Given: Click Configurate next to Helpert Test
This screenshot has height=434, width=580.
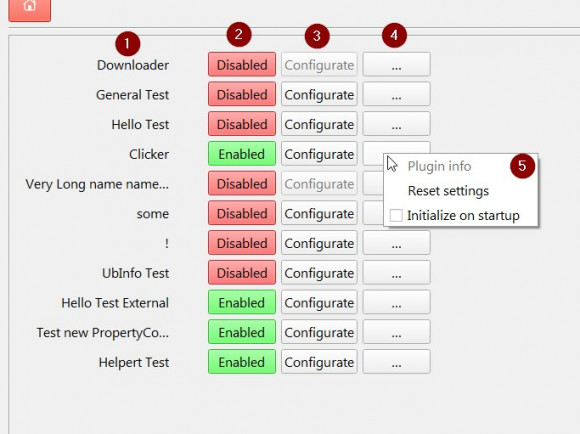Looking at the screenshot, I should [319, 362].
